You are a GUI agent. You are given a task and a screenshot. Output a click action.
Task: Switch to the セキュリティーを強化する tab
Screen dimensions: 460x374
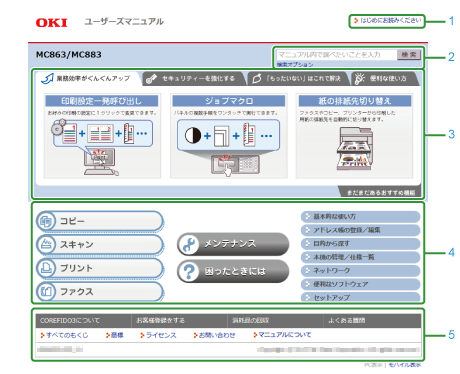194,79
